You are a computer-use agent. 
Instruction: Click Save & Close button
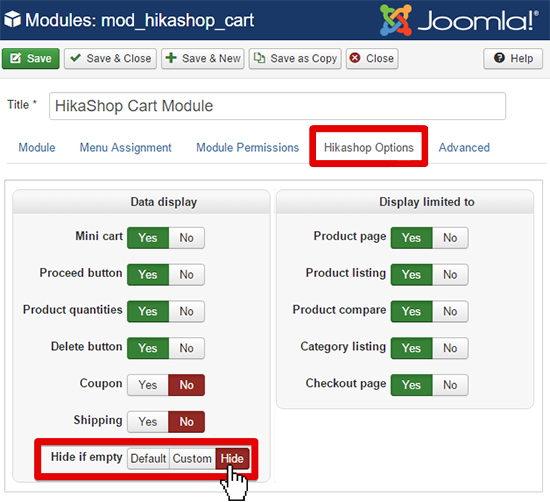110,58
